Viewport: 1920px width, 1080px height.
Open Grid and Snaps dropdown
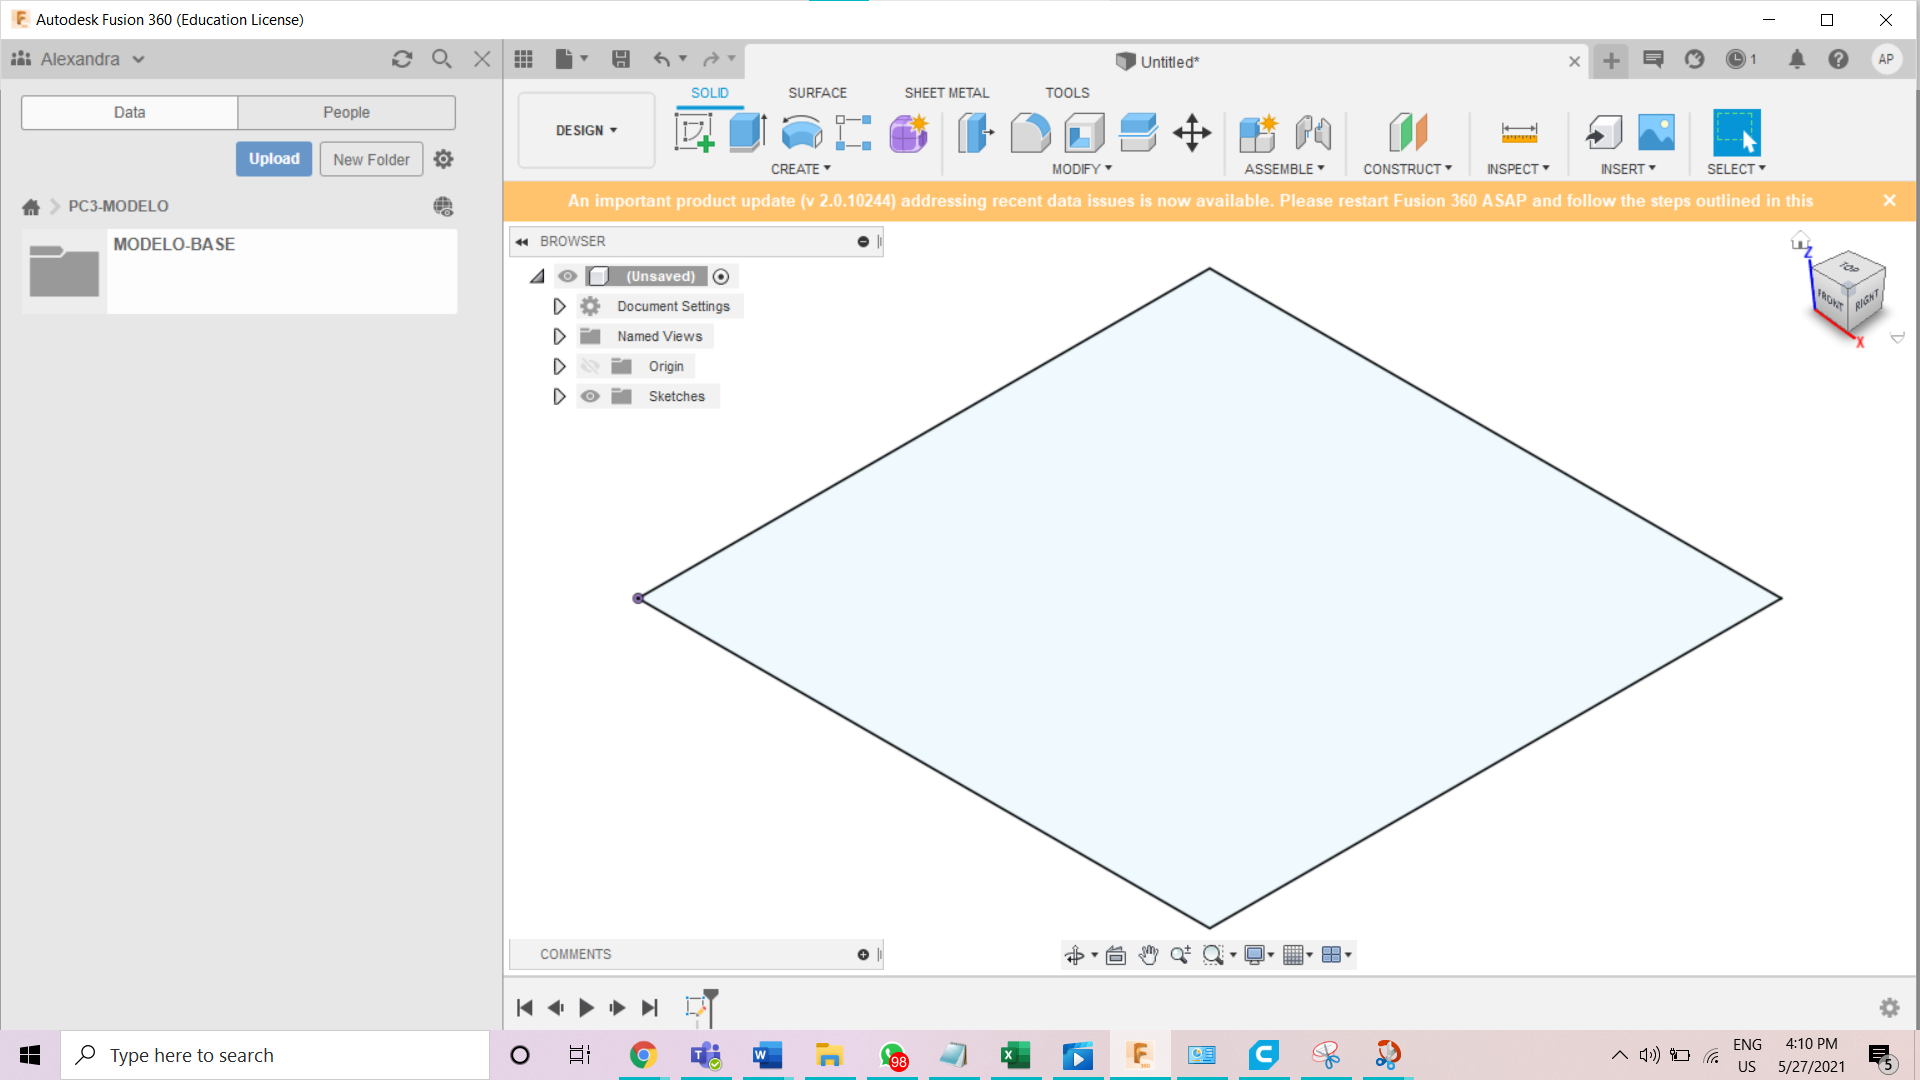coord(1298,955)
